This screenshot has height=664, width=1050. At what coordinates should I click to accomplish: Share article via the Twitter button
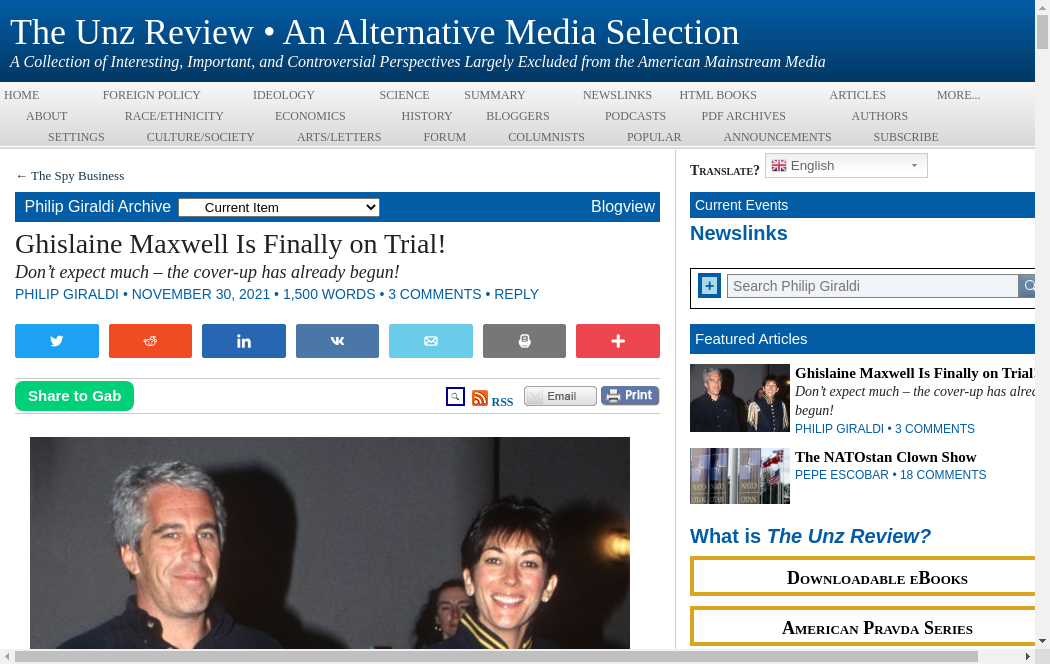point(57,341)
